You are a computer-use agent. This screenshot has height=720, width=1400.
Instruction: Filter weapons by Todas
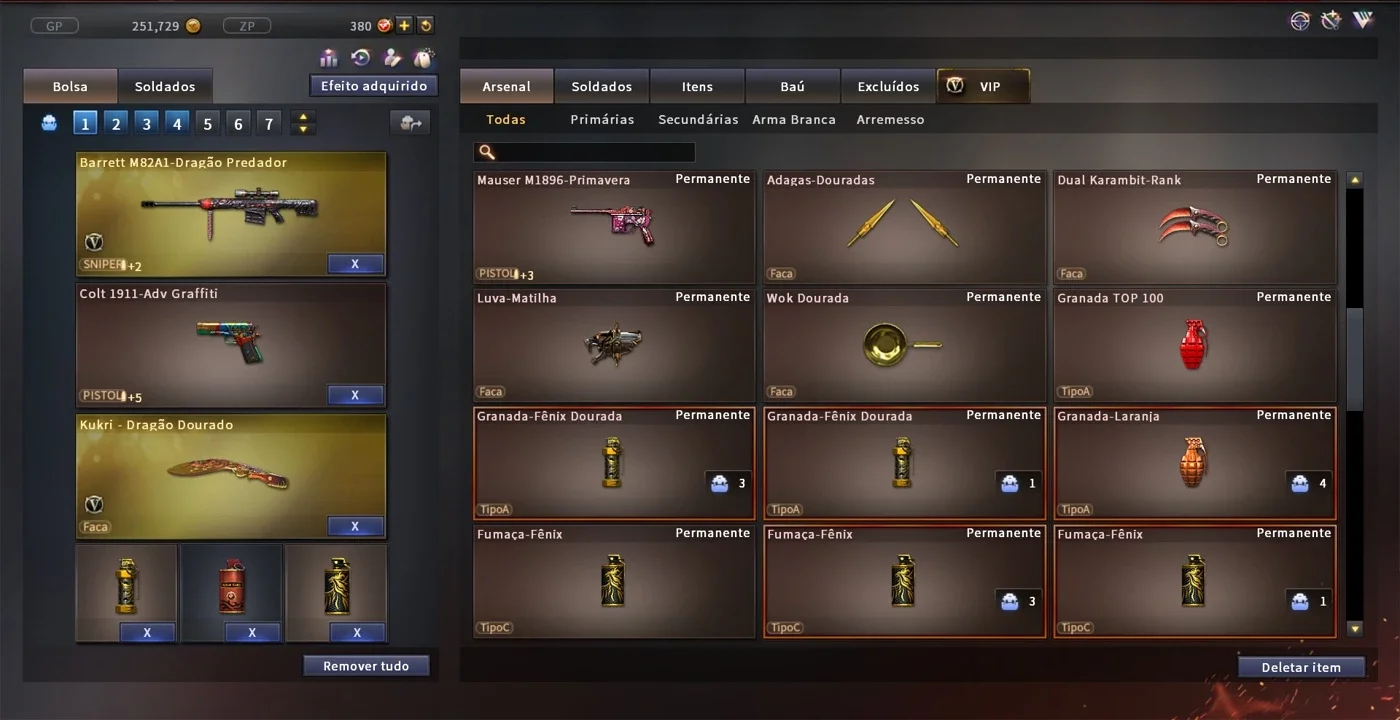coord(506,119)
